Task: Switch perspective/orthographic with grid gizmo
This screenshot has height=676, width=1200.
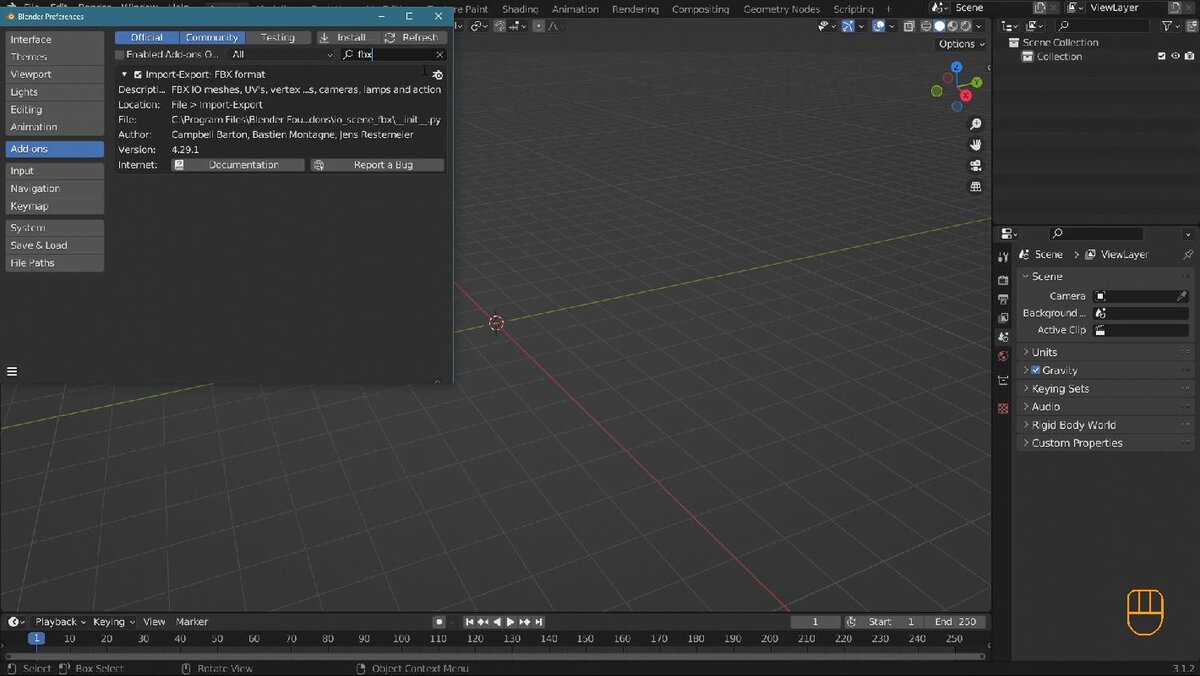Action: pyautogui.click(x=976, y=187)
